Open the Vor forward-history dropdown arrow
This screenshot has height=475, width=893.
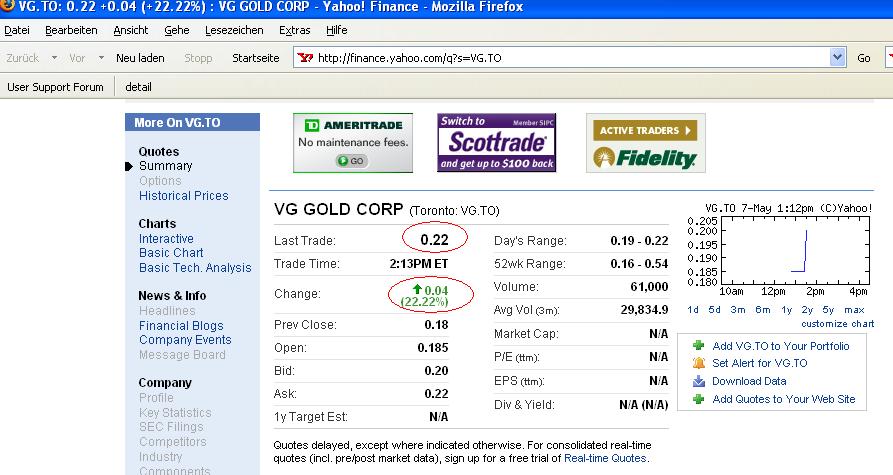pos(101,58)
